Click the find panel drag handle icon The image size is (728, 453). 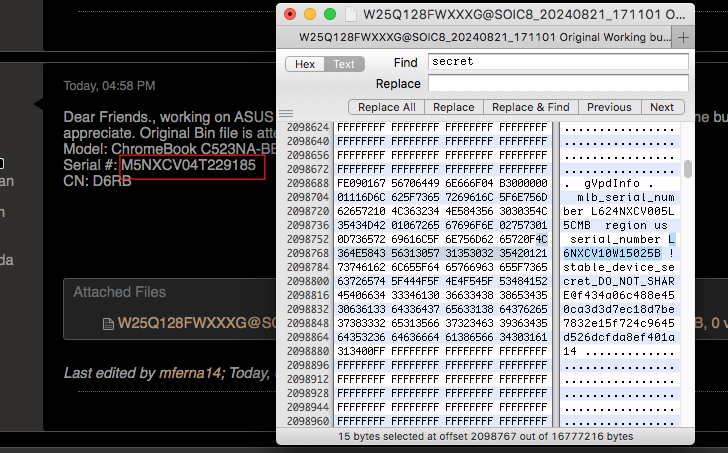click(x=286, y=114)
